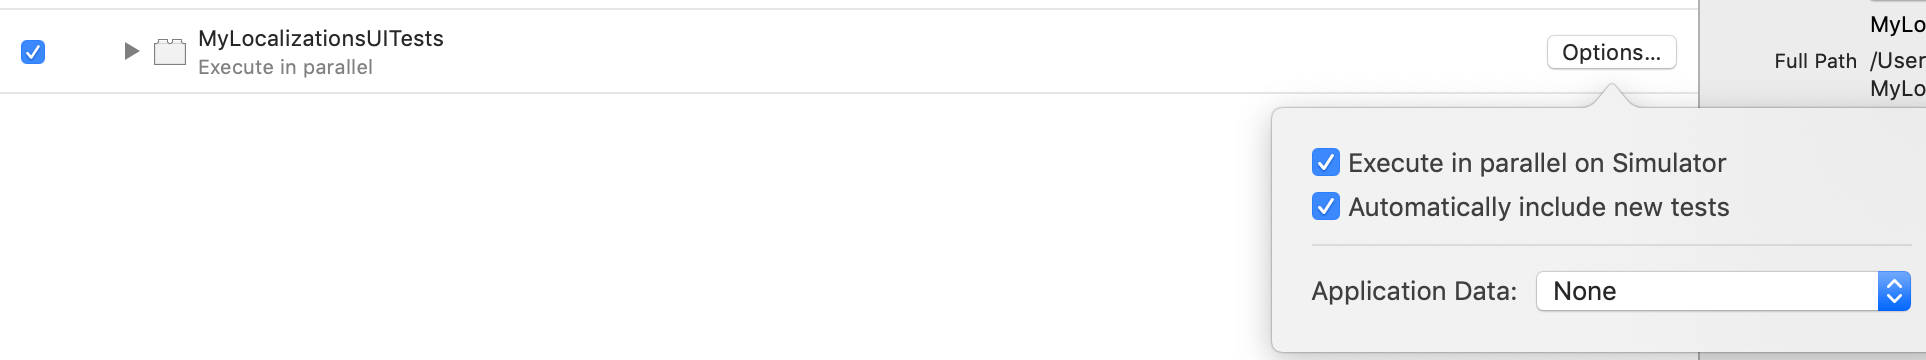Click the Execute in parallel subtitle text
Viewport: 1926px width, 360px height.
(x=285, y=67)
